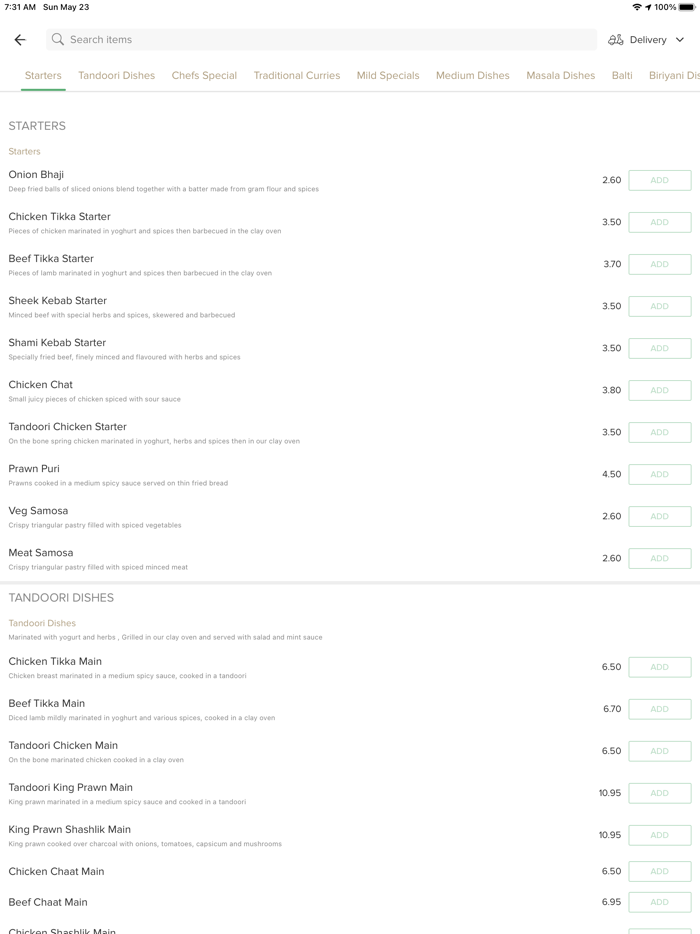Add Chicken Tikka Starter to order
Screen dimensions: 700x934
click(659, 223)
